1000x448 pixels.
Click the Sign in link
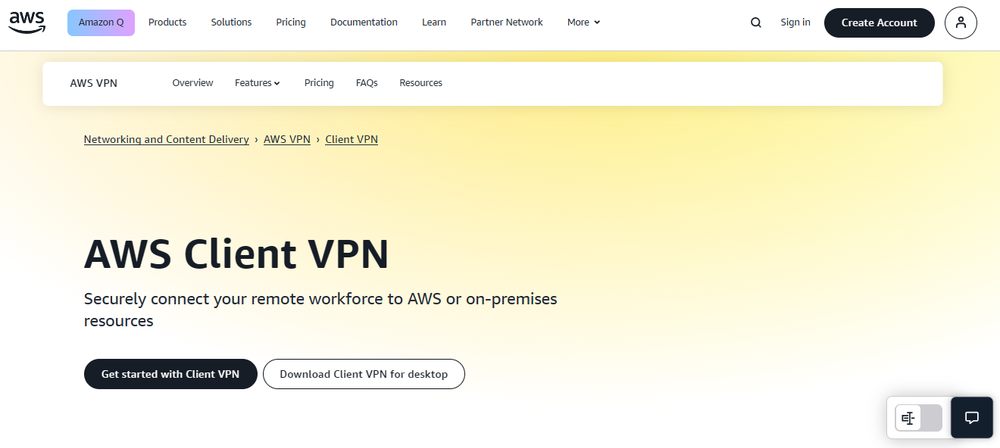pyautogui.click(x=795, y=22)
